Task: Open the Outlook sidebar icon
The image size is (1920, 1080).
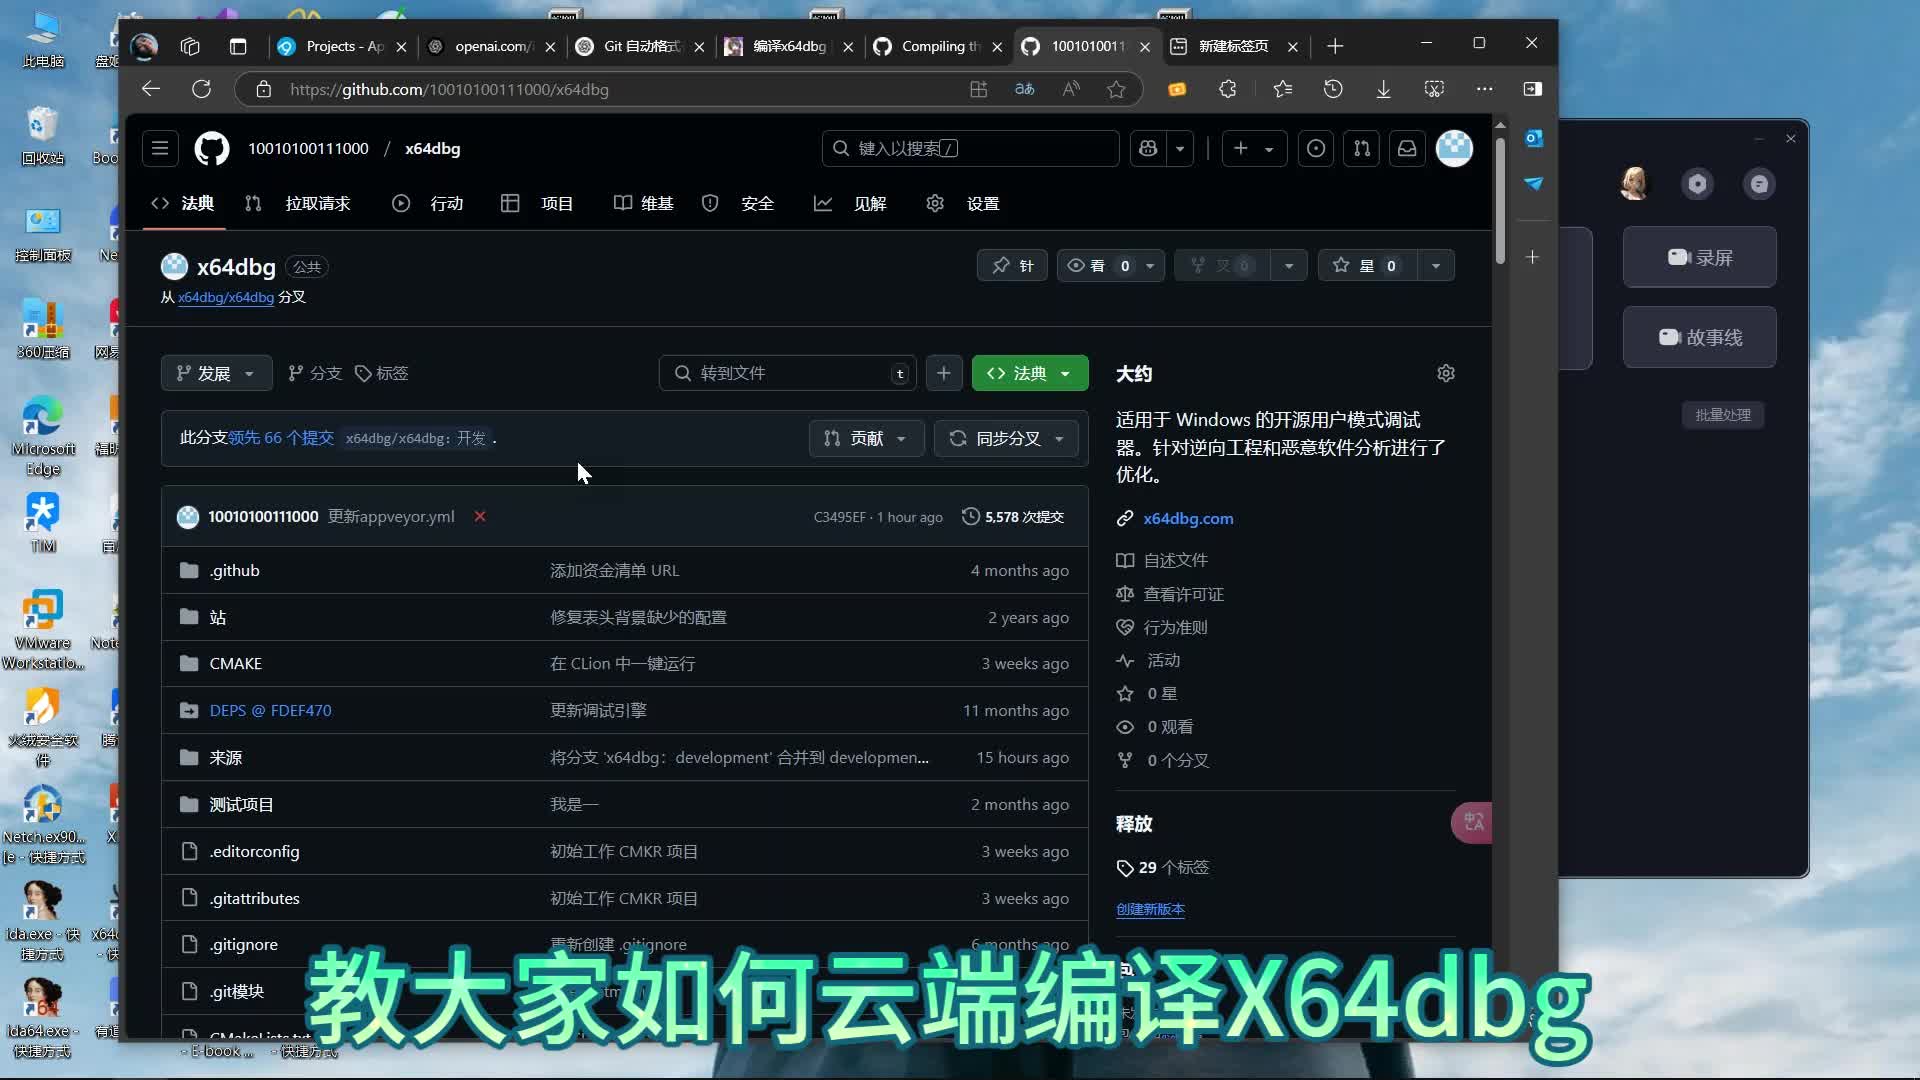Action: (1533, 138)
